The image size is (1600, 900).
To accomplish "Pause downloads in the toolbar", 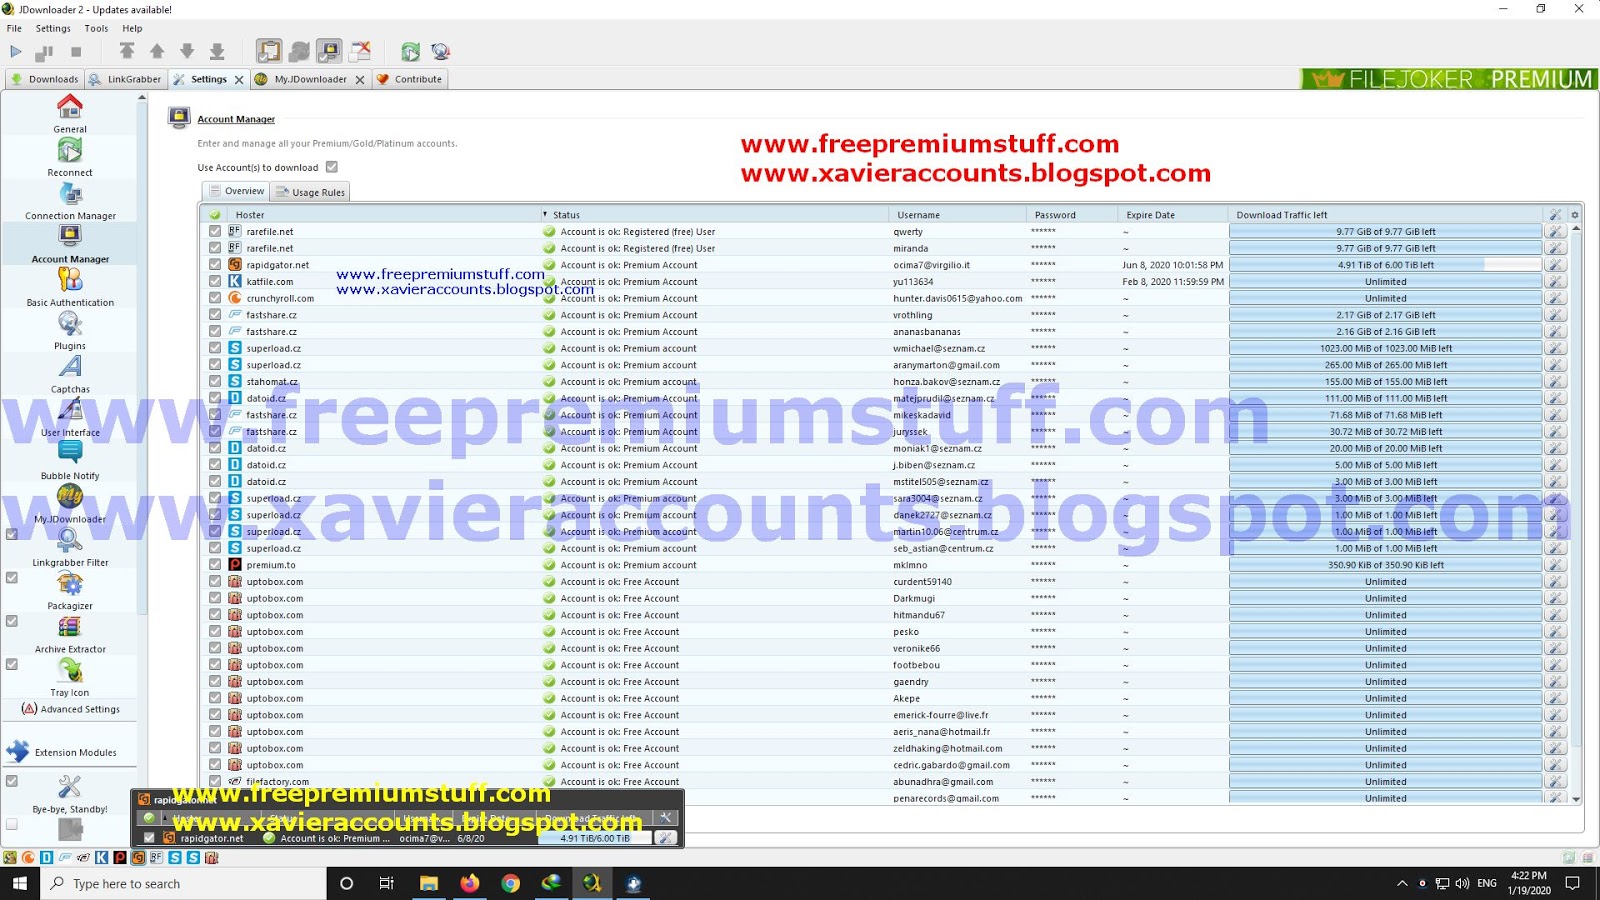I will tap(45, 51).
